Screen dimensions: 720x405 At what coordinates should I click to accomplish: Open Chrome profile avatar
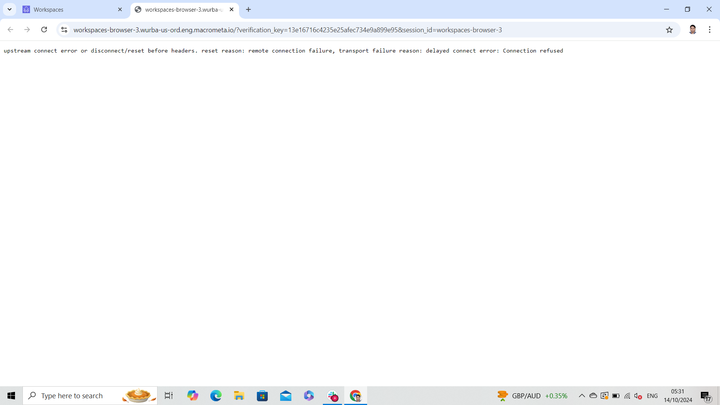[692, 30]
